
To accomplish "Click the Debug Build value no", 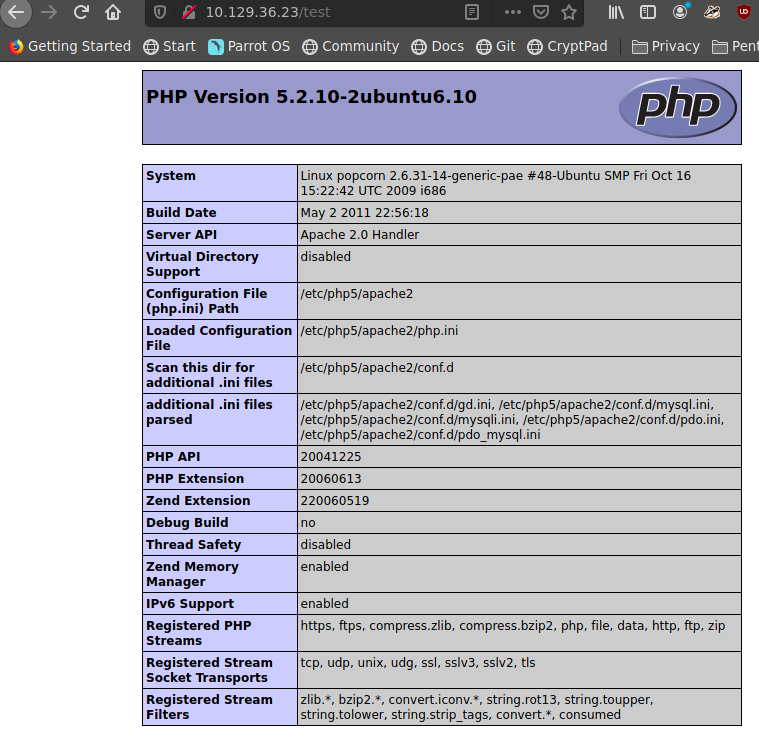I will tap(308, 523).
